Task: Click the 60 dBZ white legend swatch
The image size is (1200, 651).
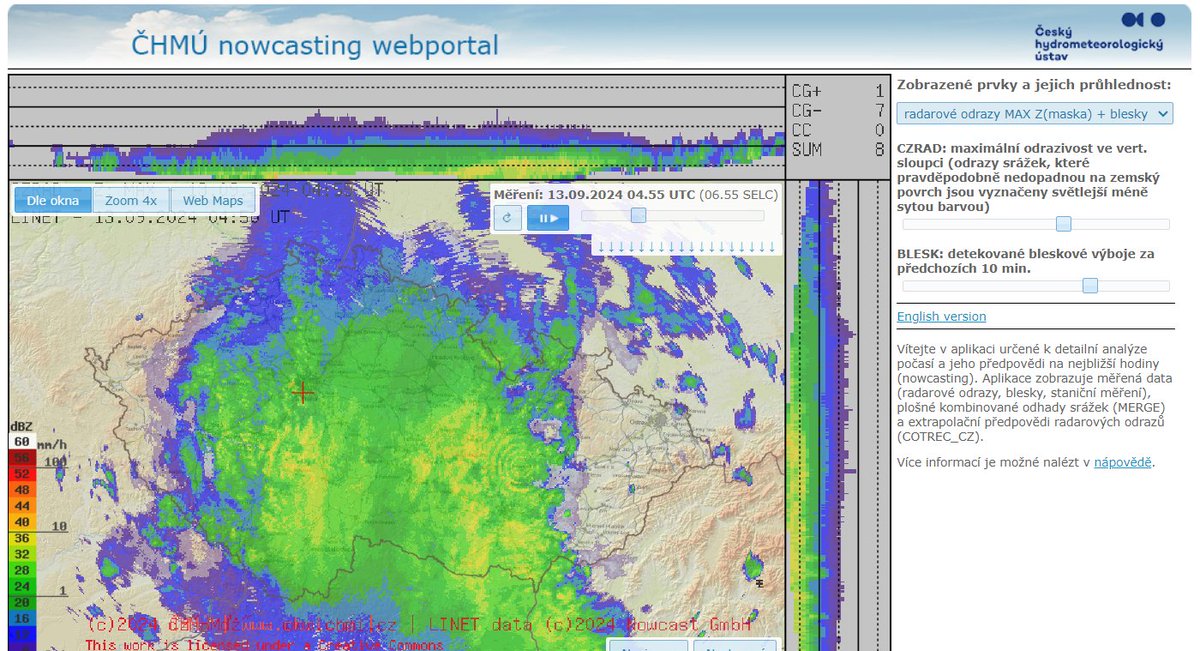Action: pos(21,441)
